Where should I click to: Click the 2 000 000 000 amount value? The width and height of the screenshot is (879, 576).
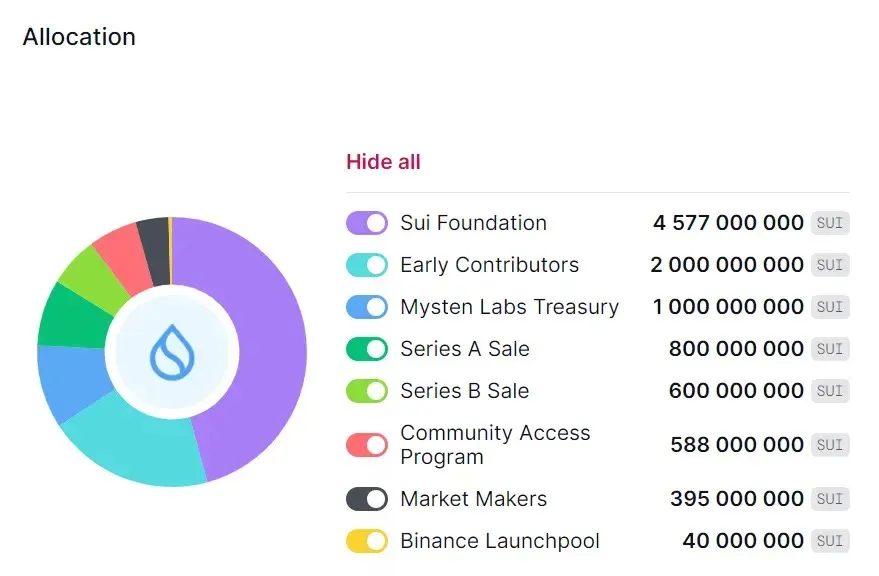[x=727, y=265]
